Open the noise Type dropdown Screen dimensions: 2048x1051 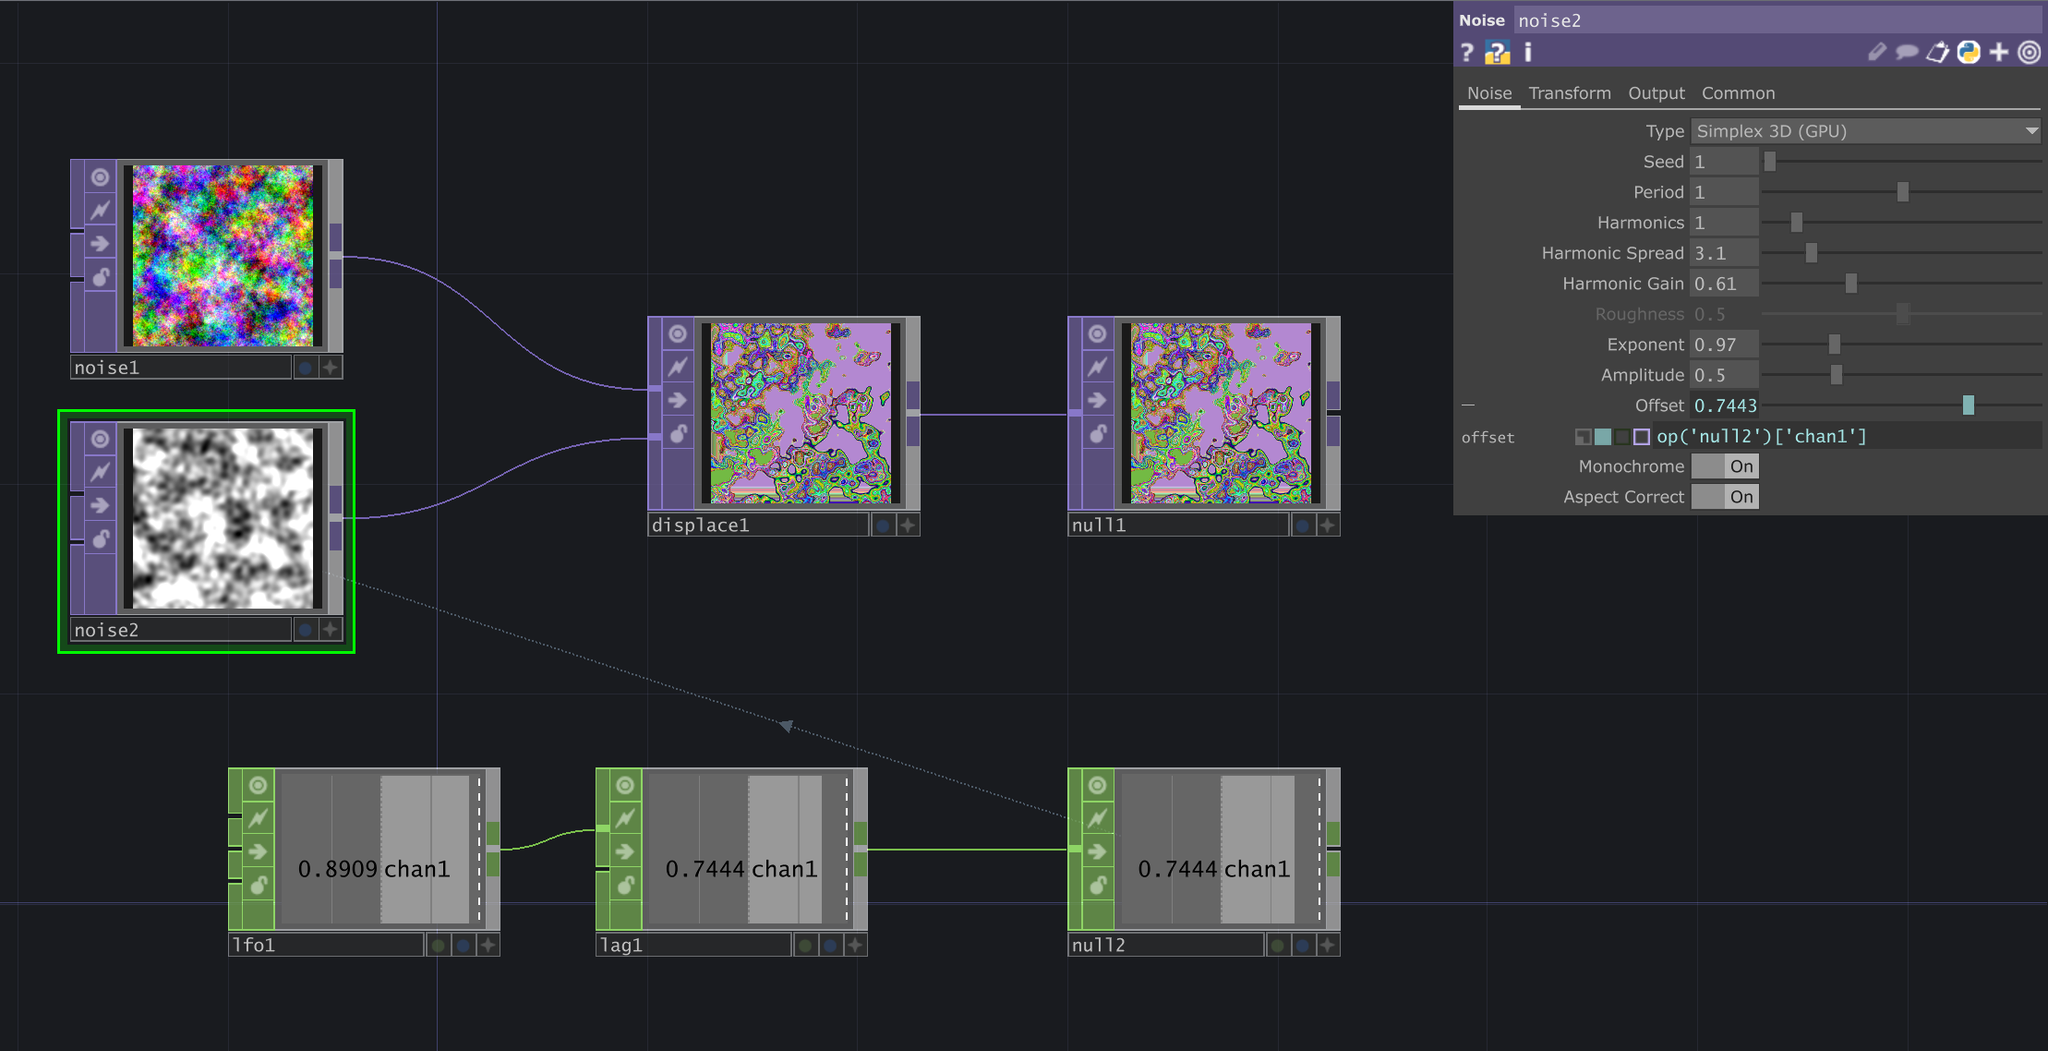coord(1865,131)
